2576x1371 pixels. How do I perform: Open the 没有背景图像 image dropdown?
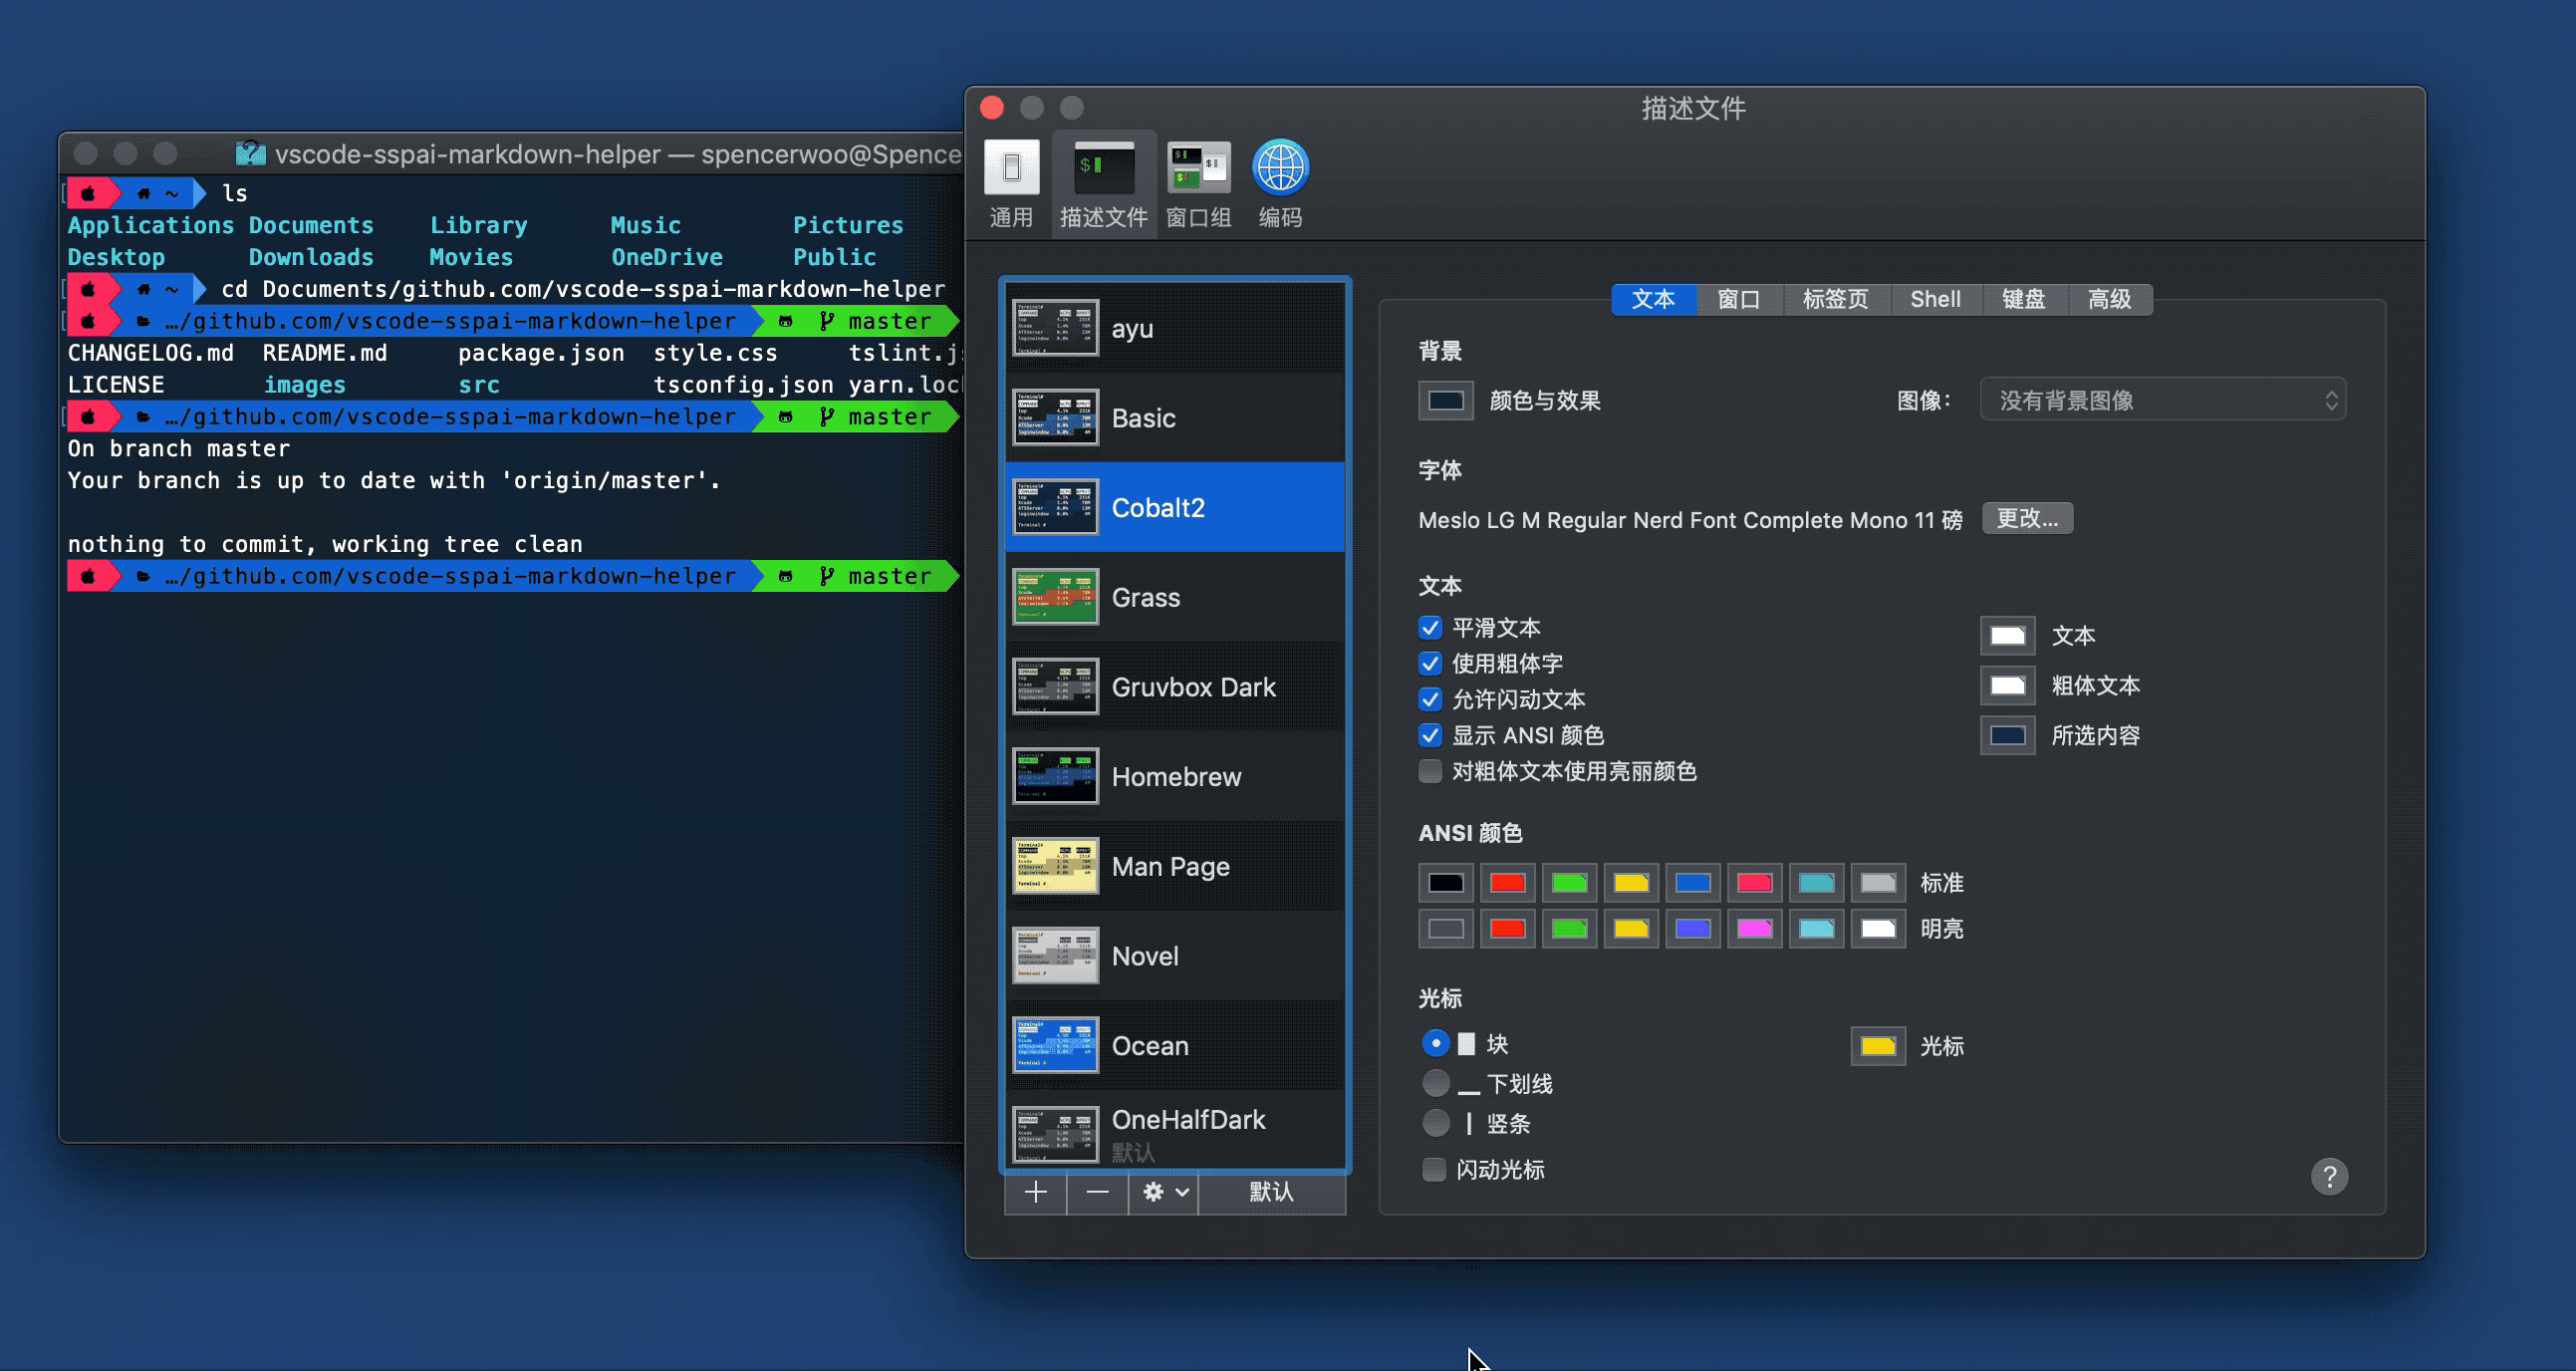pyautogui.click(x=2162, y=400)
